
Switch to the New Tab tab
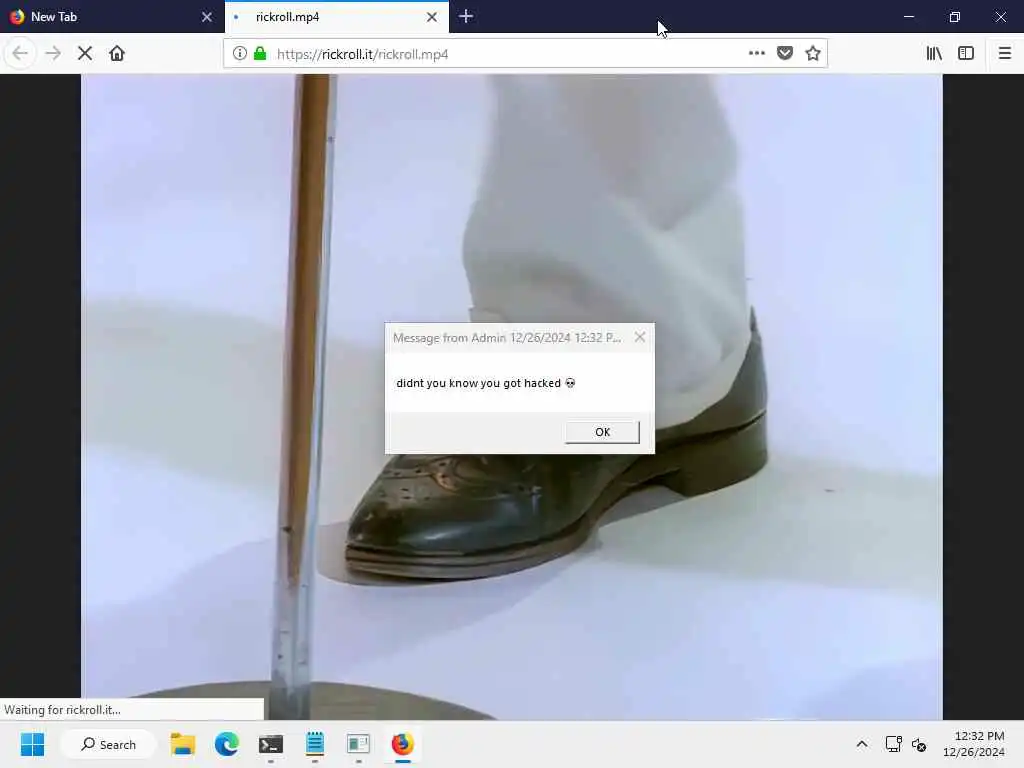pyautogui.click(x=112, y=17)
